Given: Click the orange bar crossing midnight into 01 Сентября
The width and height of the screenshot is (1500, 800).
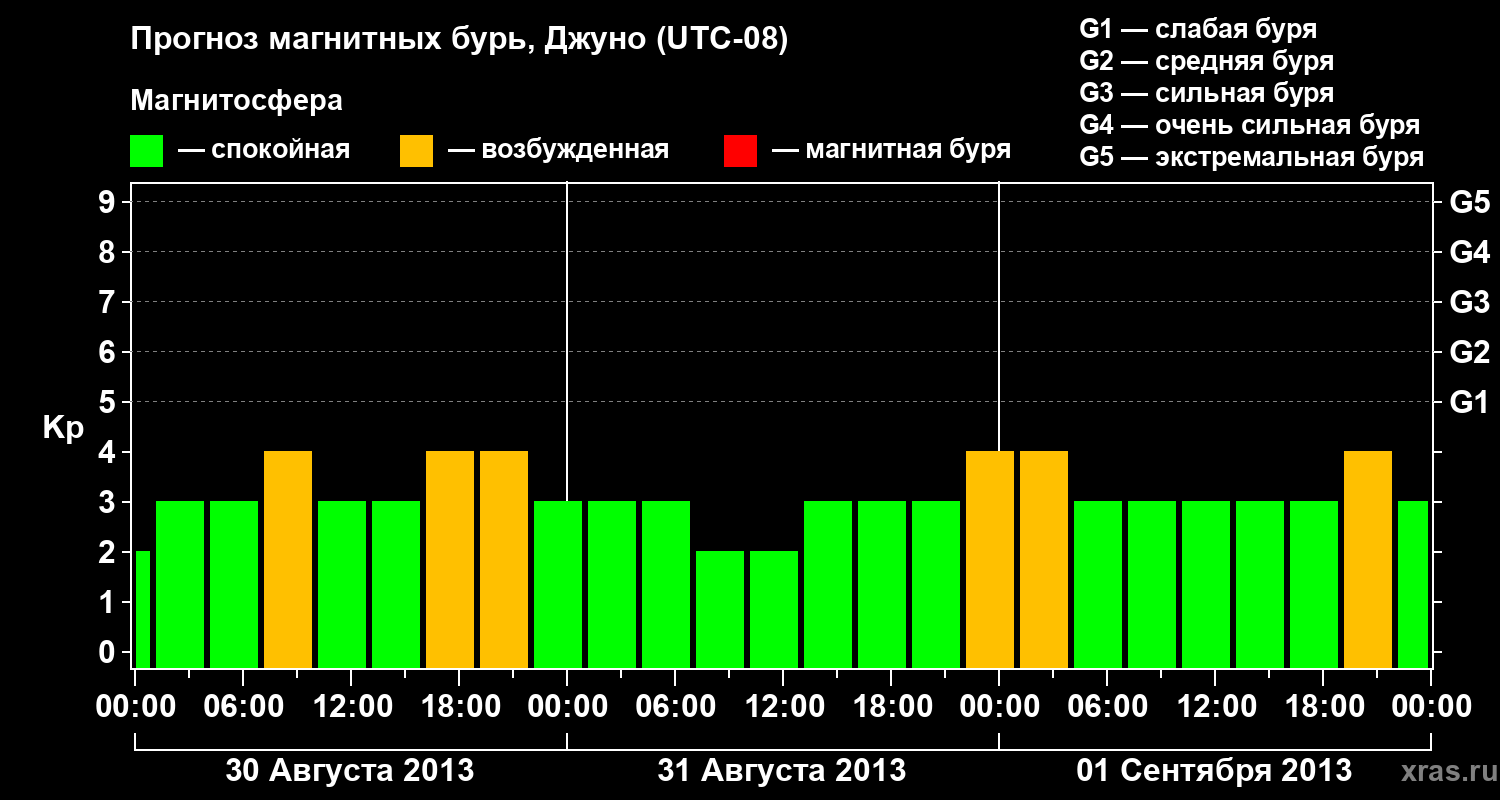Looking at the screenshot, I should [990, 560].
